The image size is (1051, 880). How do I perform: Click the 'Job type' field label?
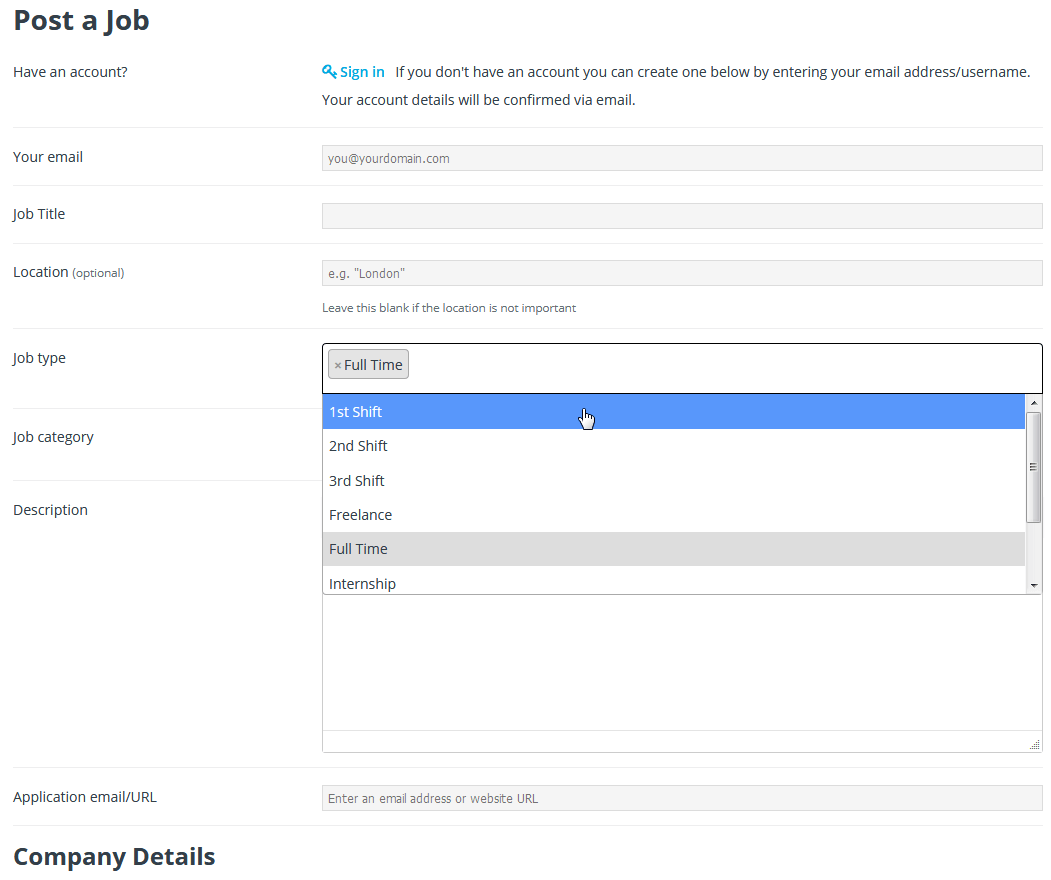click(39, 358)
